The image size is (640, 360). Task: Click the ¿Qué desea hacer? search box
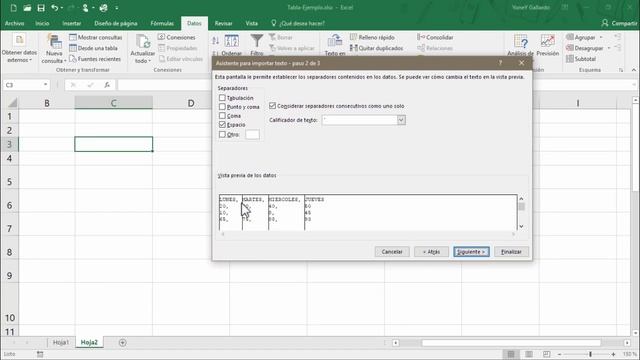298,23
